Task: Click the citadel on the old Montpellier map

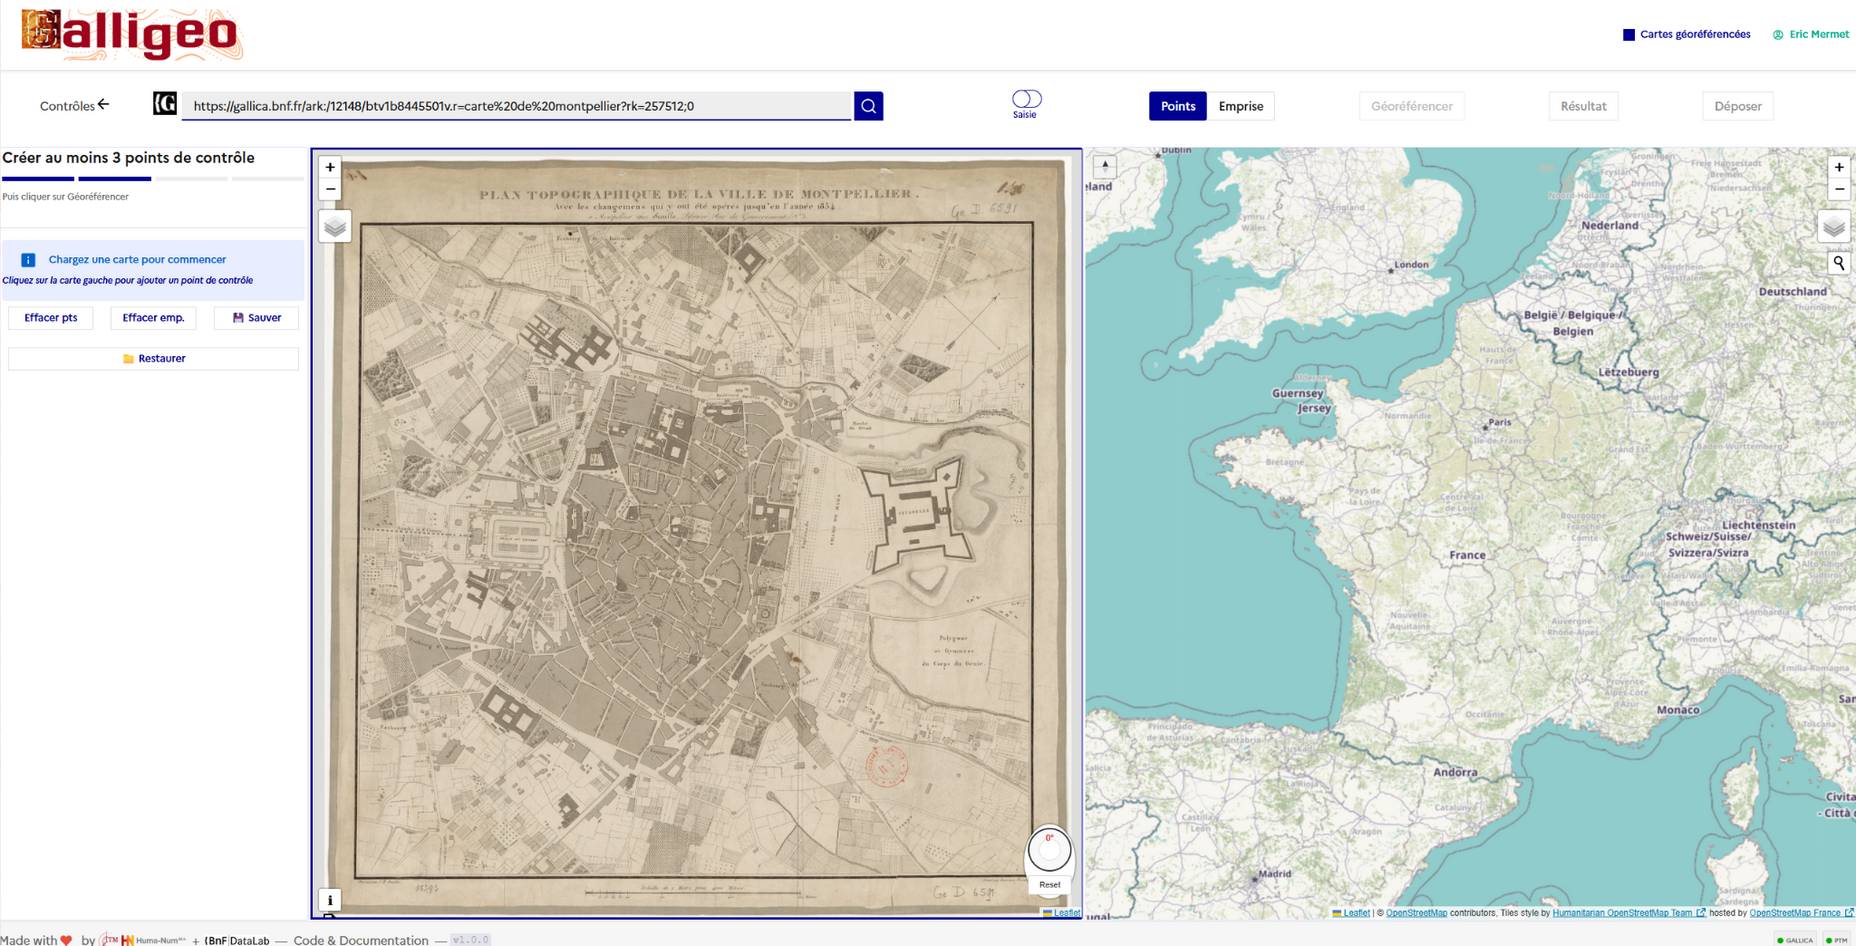Action: click(919, 515)
